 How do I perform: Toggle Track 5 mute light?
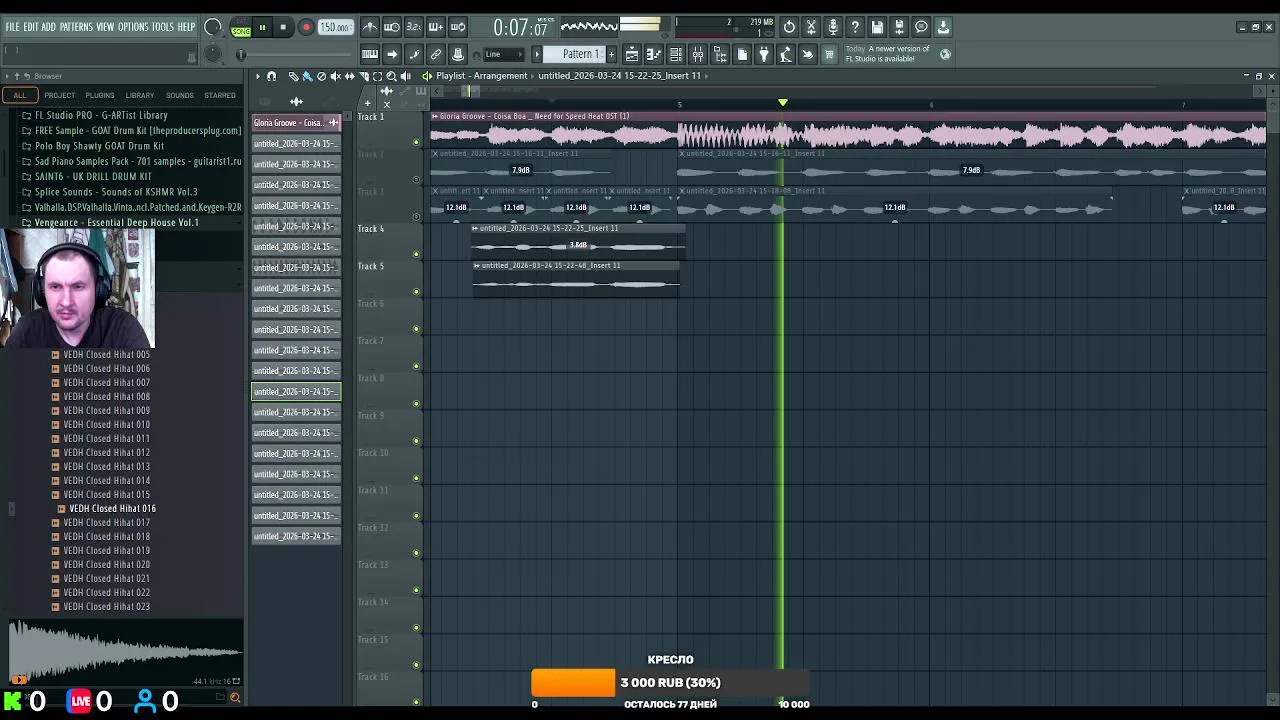coord(417,291)
